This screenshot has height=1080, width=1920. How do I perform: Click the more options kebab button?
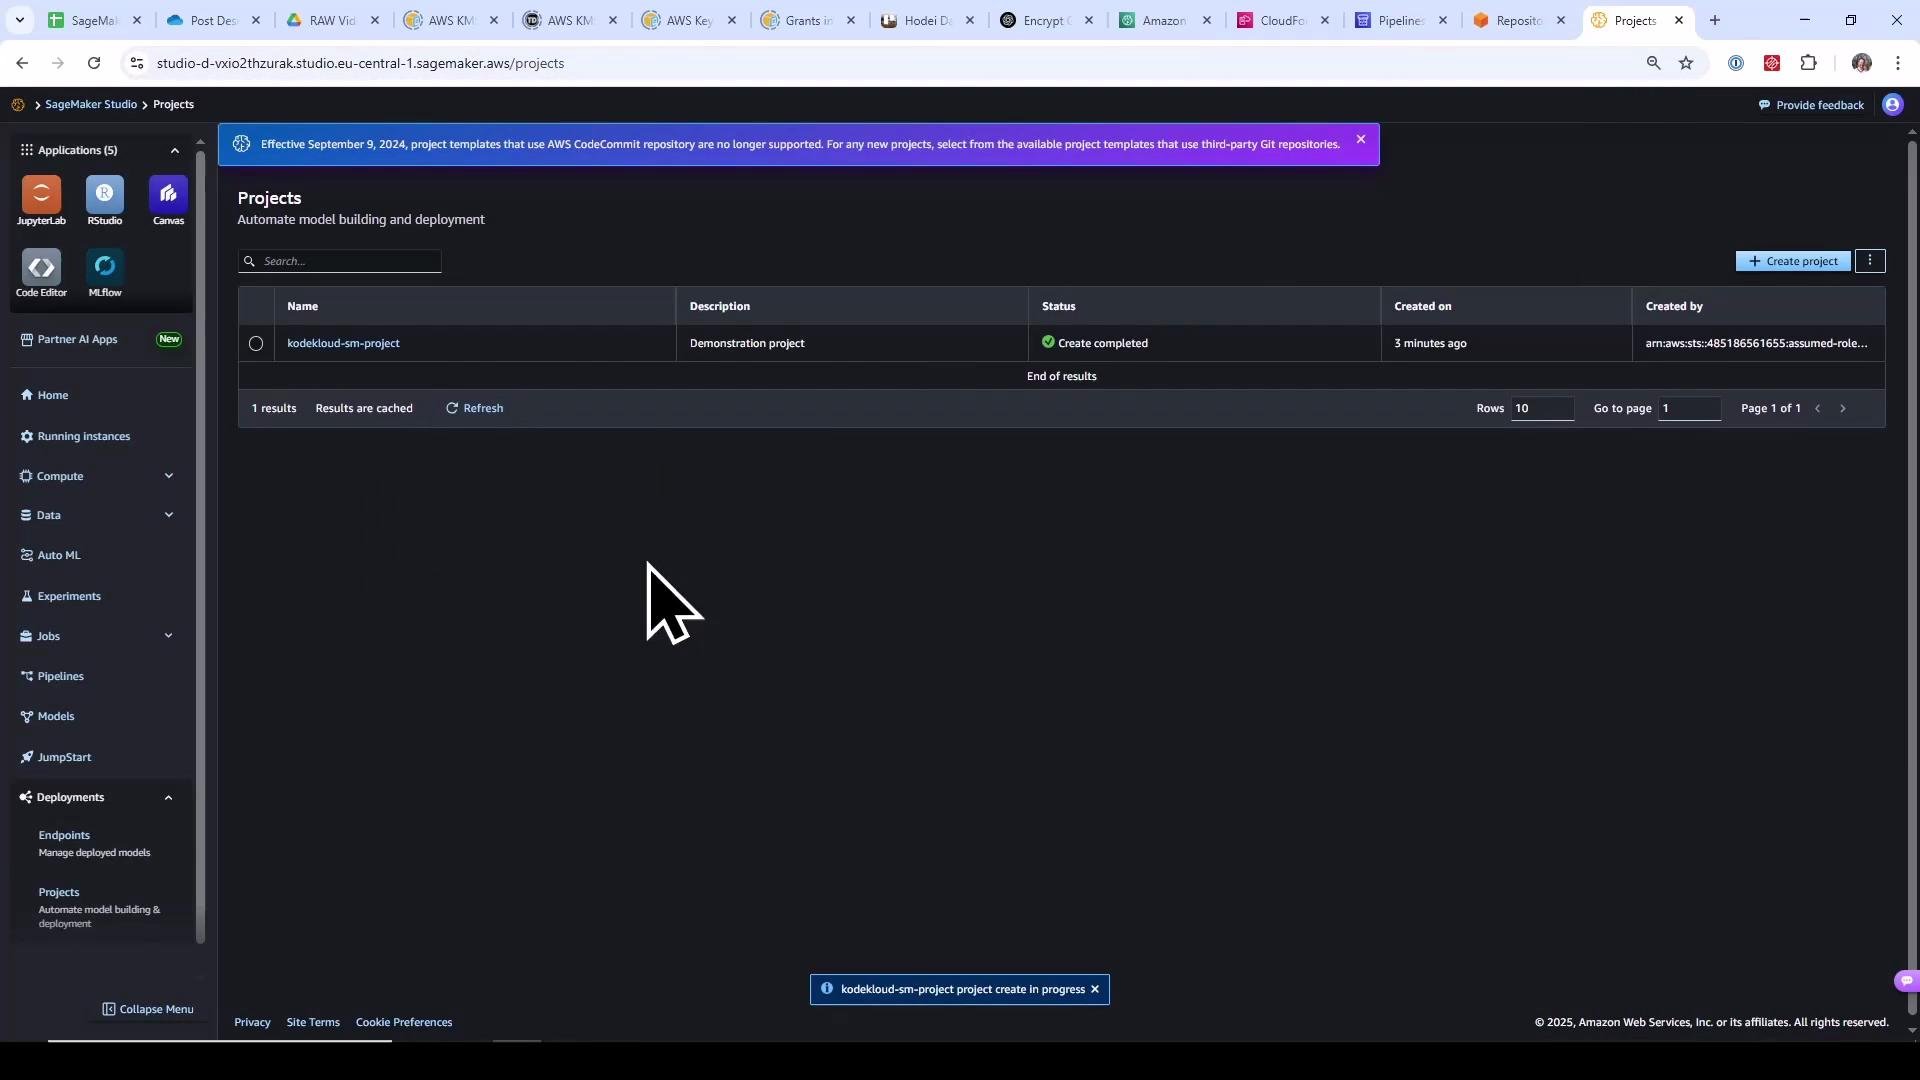point(1870,261)
